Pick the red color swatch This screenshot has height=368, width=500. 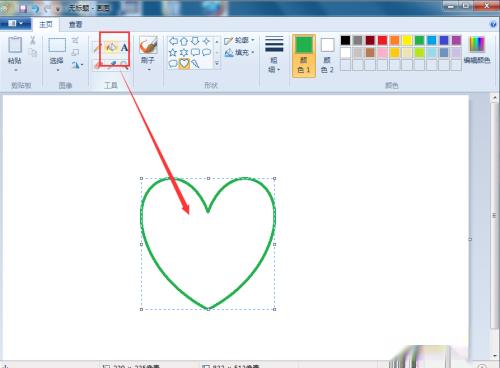coord(382,40)
